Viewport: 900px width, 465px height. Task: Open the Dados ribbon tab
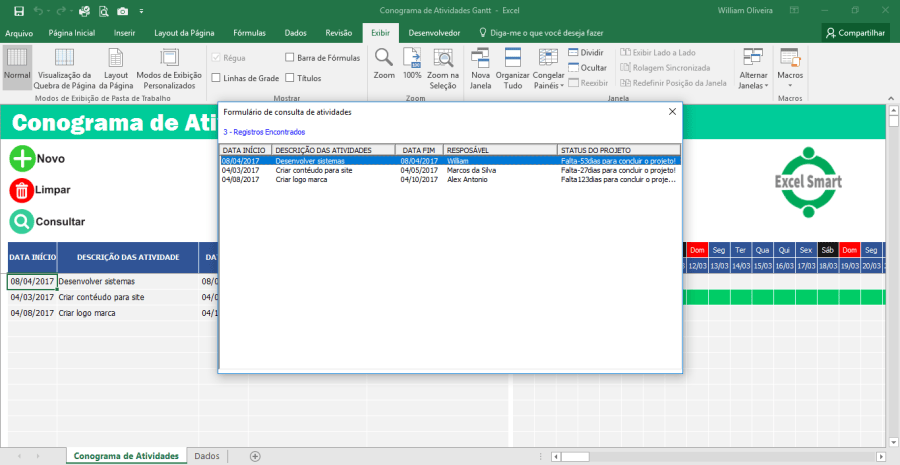click(295, 33)
